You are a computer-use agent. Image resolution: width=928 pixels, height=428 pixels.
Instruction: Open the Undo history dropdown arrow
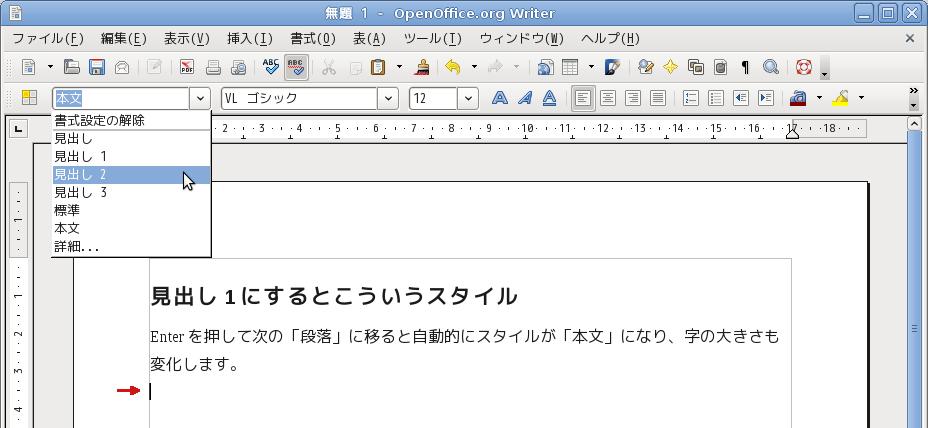tap(474, 67)
